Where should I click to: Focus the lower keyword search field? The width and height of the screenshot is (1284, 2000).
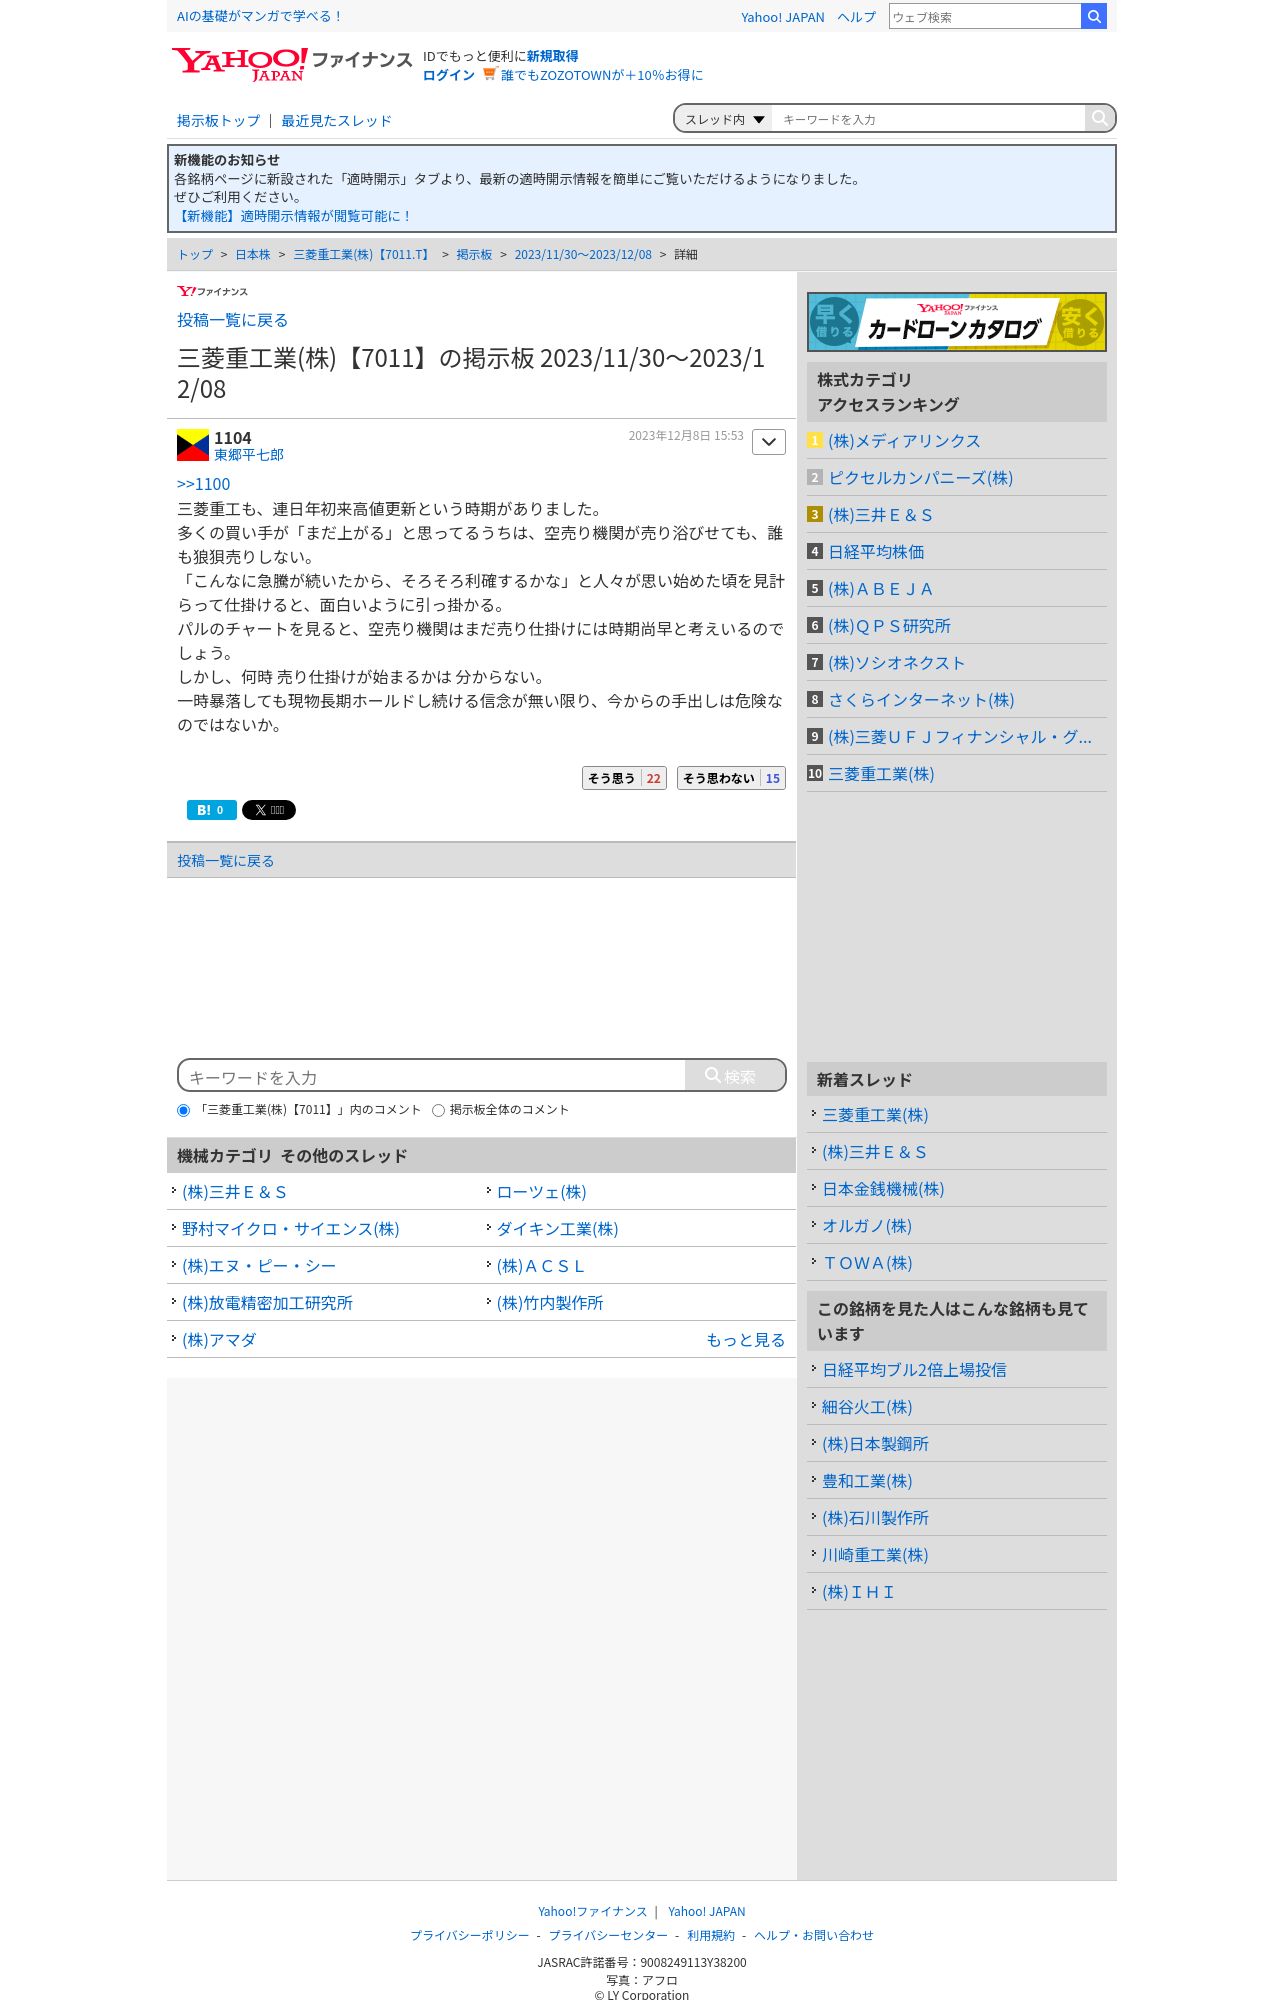(432, 1076)
